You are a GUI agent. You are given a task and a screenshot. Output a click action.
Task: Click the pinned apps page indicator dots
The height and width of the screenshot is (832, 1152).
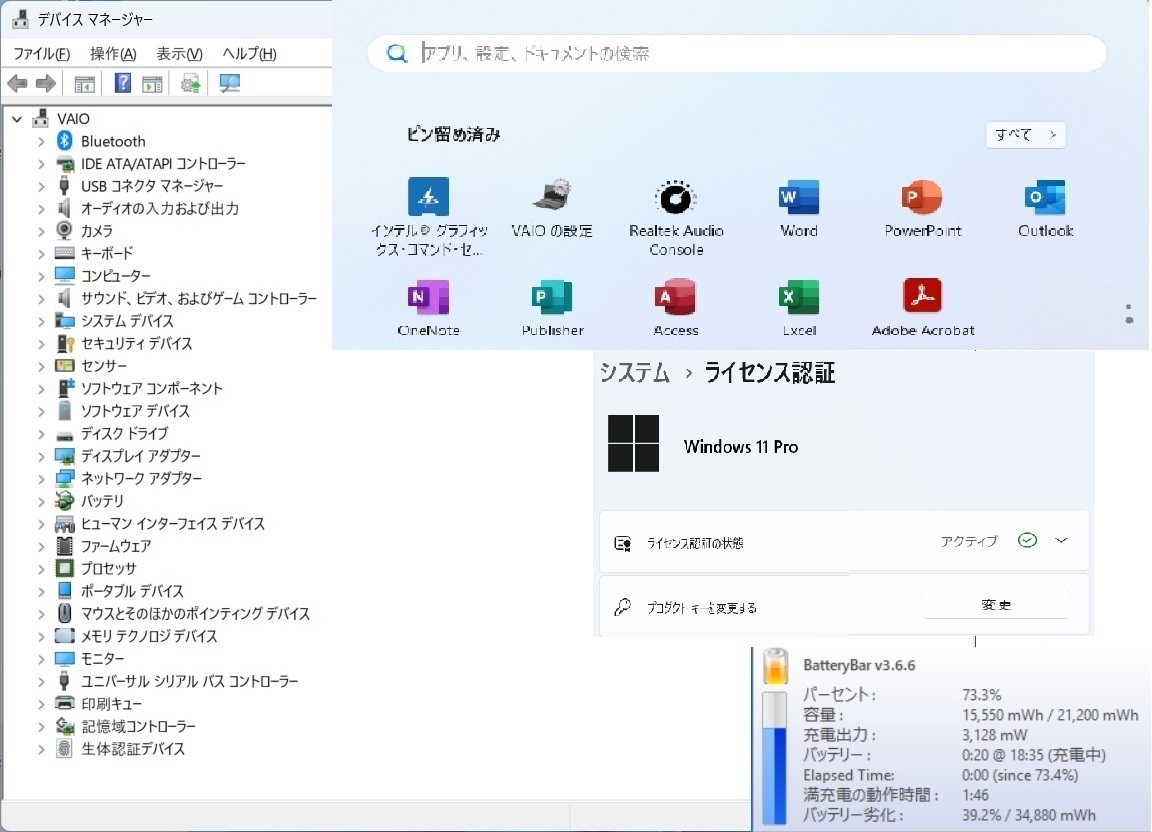(1129, 313)
